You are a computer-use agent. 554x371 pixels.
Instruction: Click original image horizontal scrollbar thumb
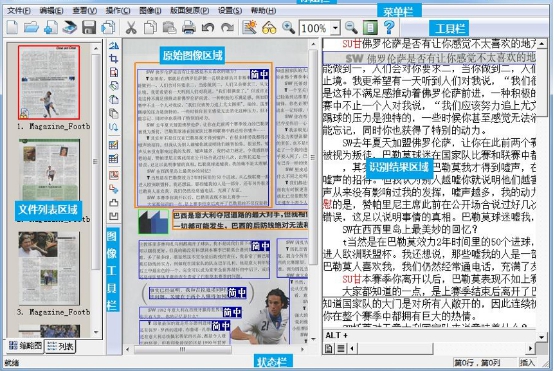click(x=182, y=349)
